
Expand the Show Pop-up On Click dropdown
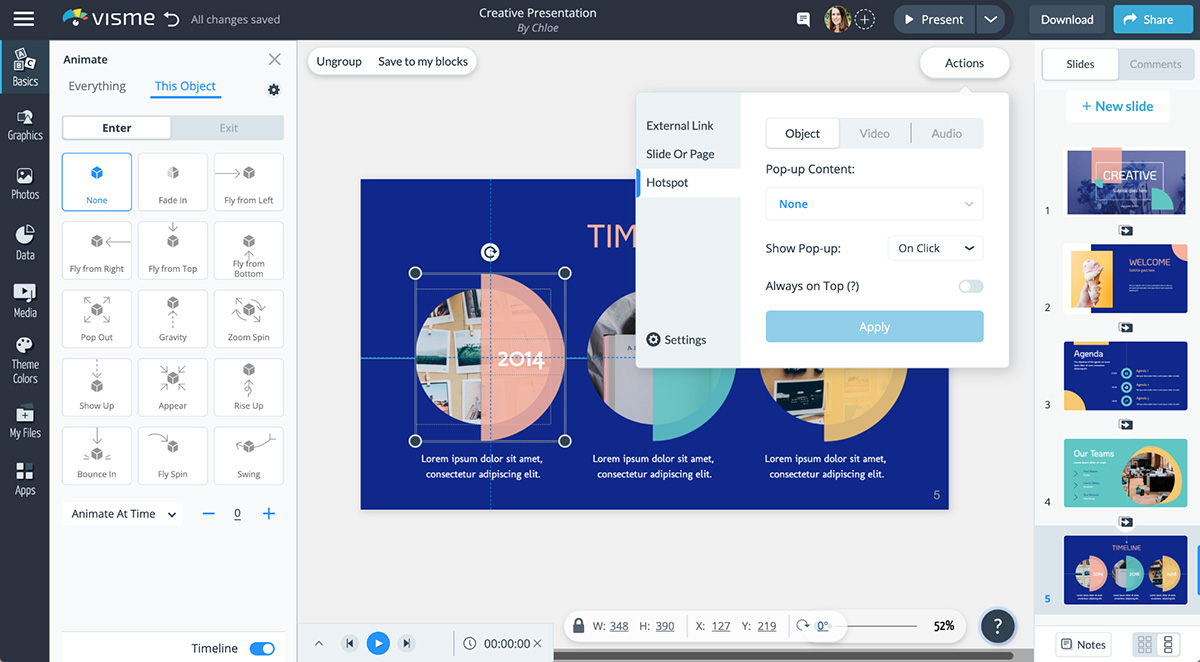[935, 248]
